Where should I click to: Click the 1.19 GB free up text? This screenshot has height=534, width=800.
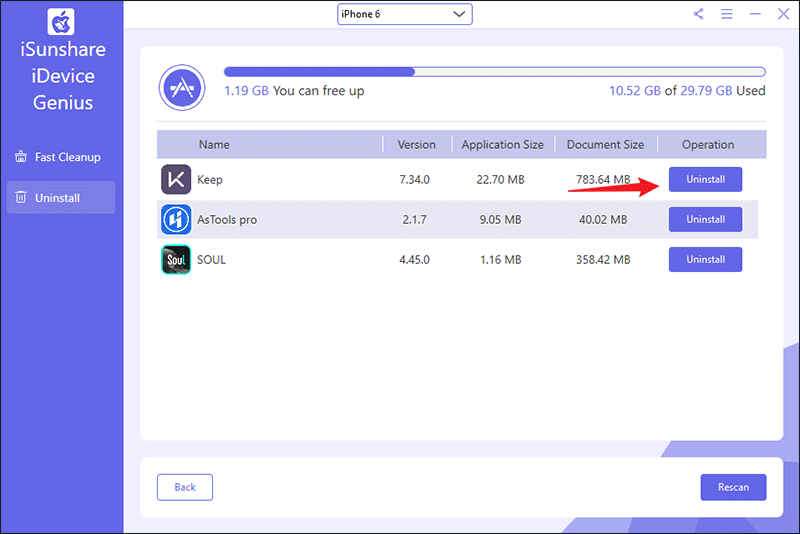tap(294, 91)
